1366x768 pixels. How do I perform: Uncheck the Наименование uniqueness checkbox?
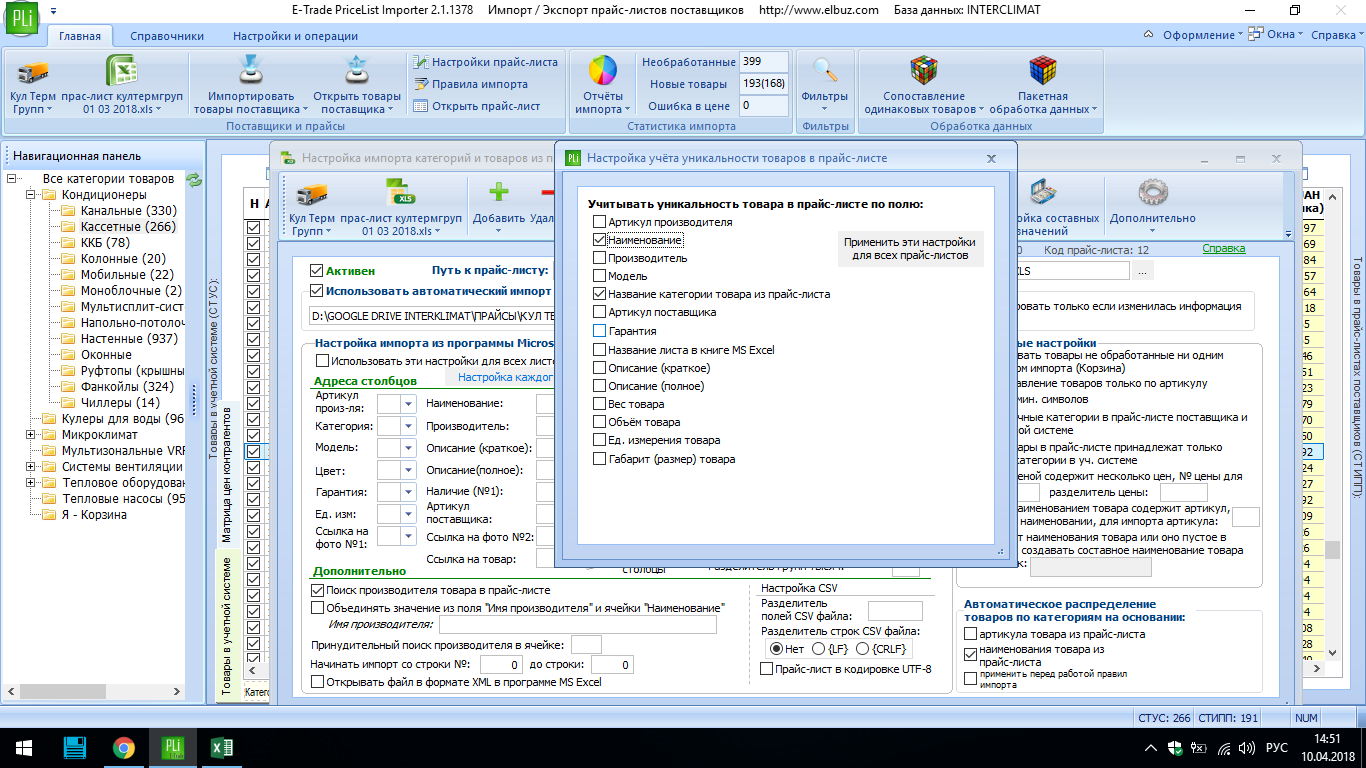[x=599, y=240]
